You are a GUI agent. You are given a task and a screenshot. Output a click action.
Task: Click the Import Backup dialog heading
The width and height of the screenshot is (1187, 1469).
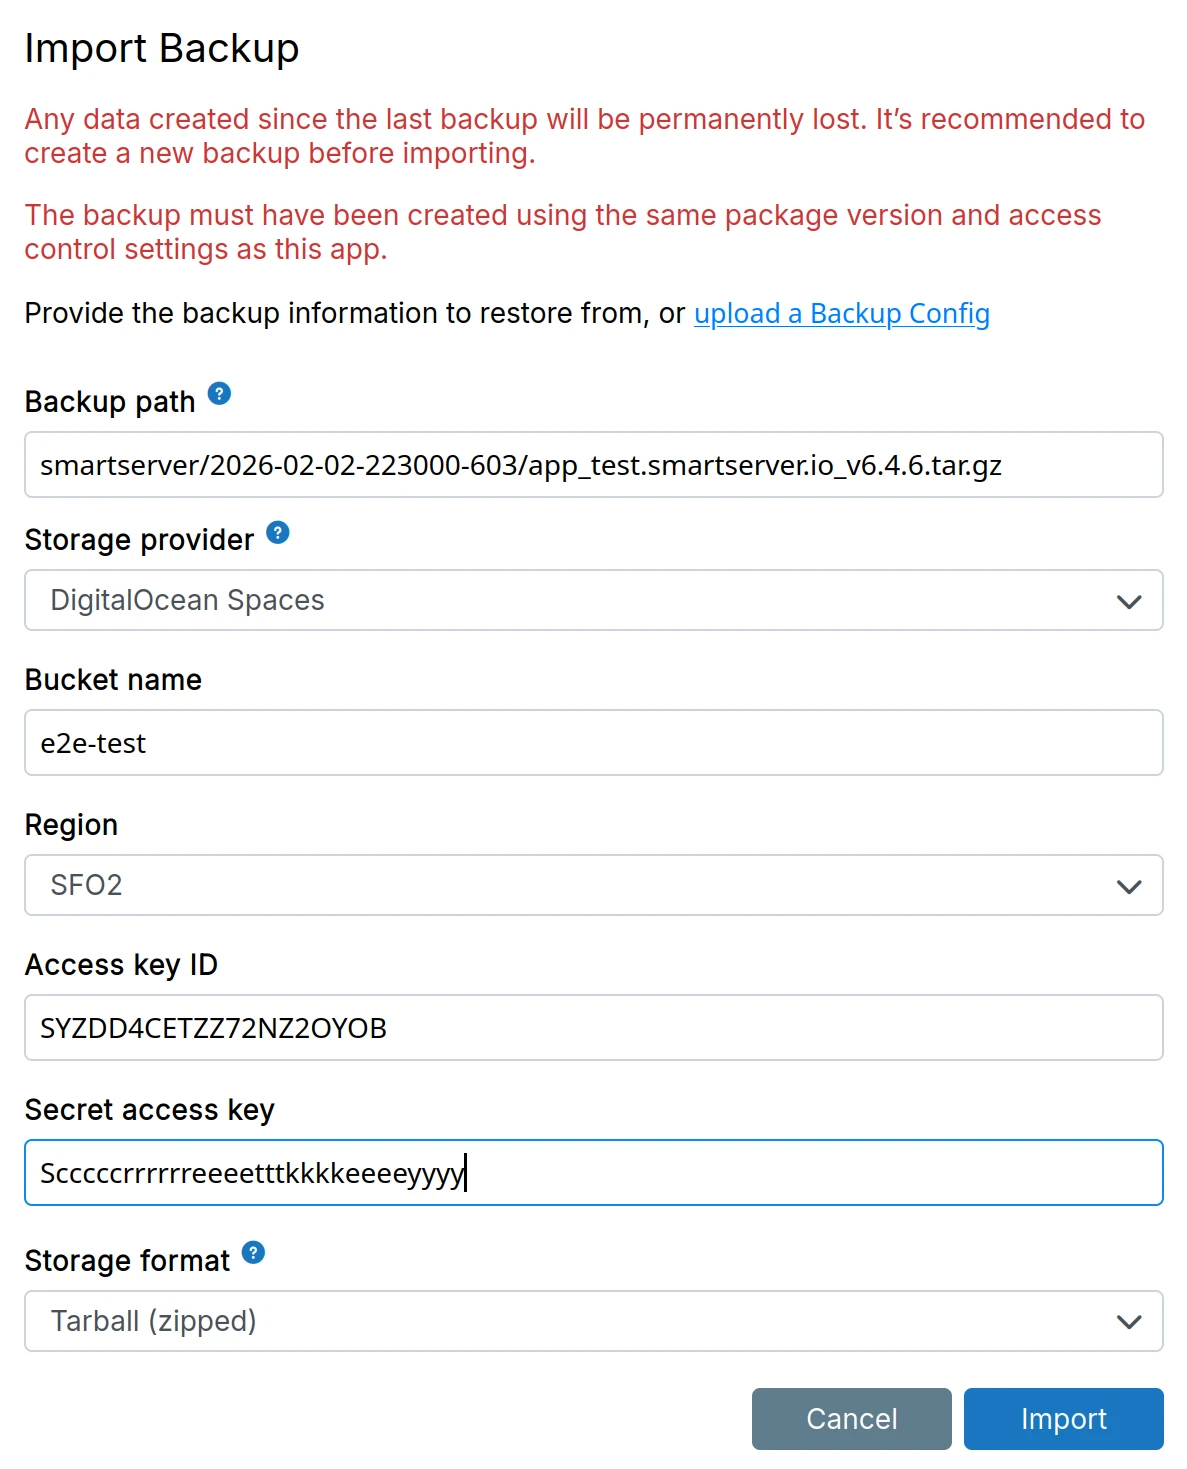161,47
